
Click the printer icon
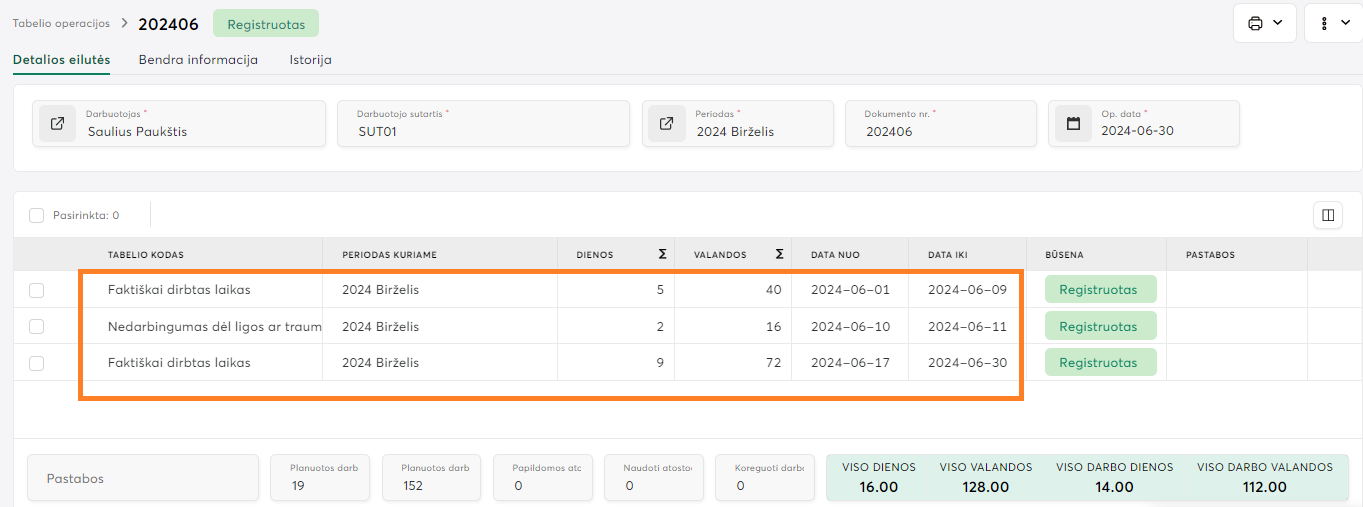click(x=1255, y=23)
